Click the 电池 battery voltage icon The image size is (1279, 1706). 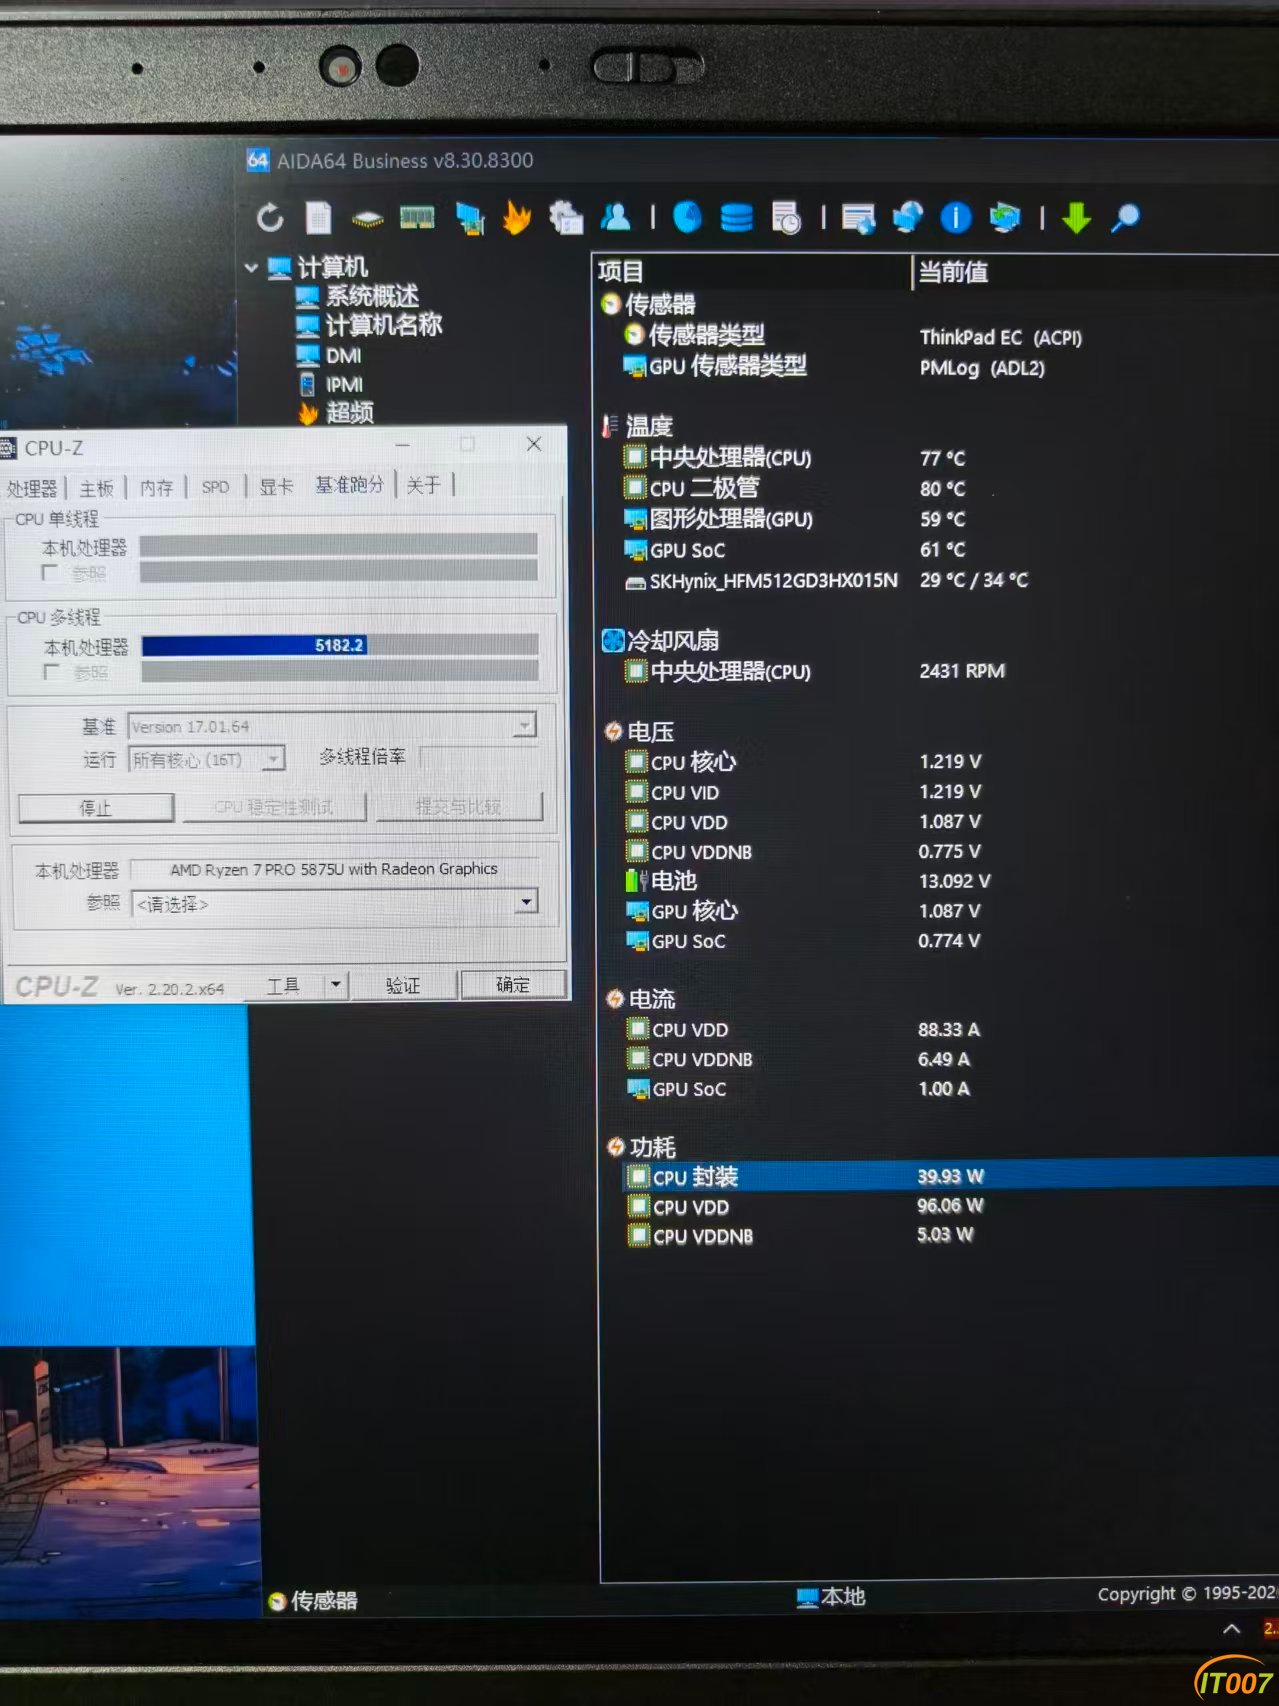636,881
